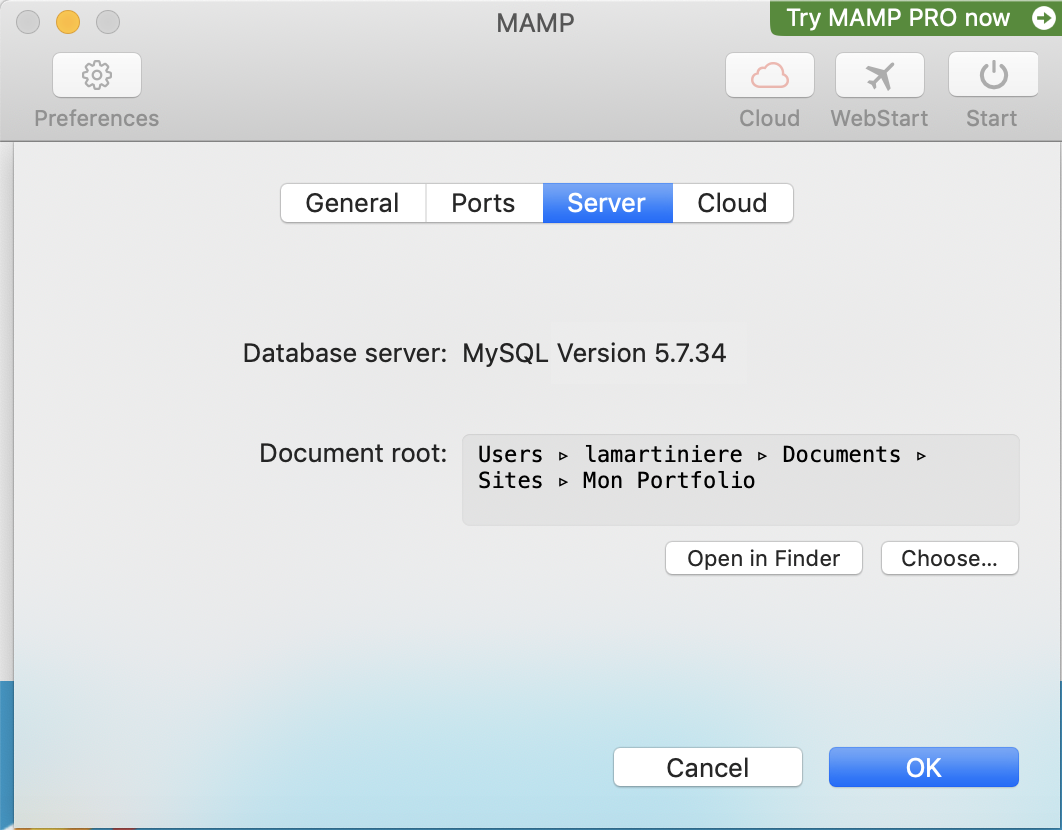Screen dimensions: 1062x830
Task: Select the Server tab
Action: [606, 203]
